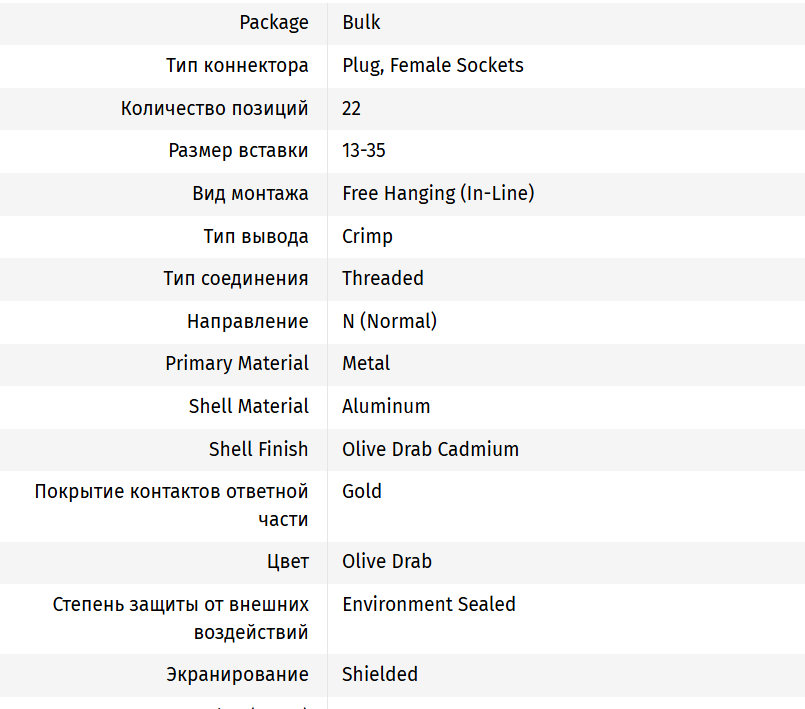The width and height of the screenshot is (805, 709).
Task: Click the Gold contact plating value
Action: [x=361, y=491]
